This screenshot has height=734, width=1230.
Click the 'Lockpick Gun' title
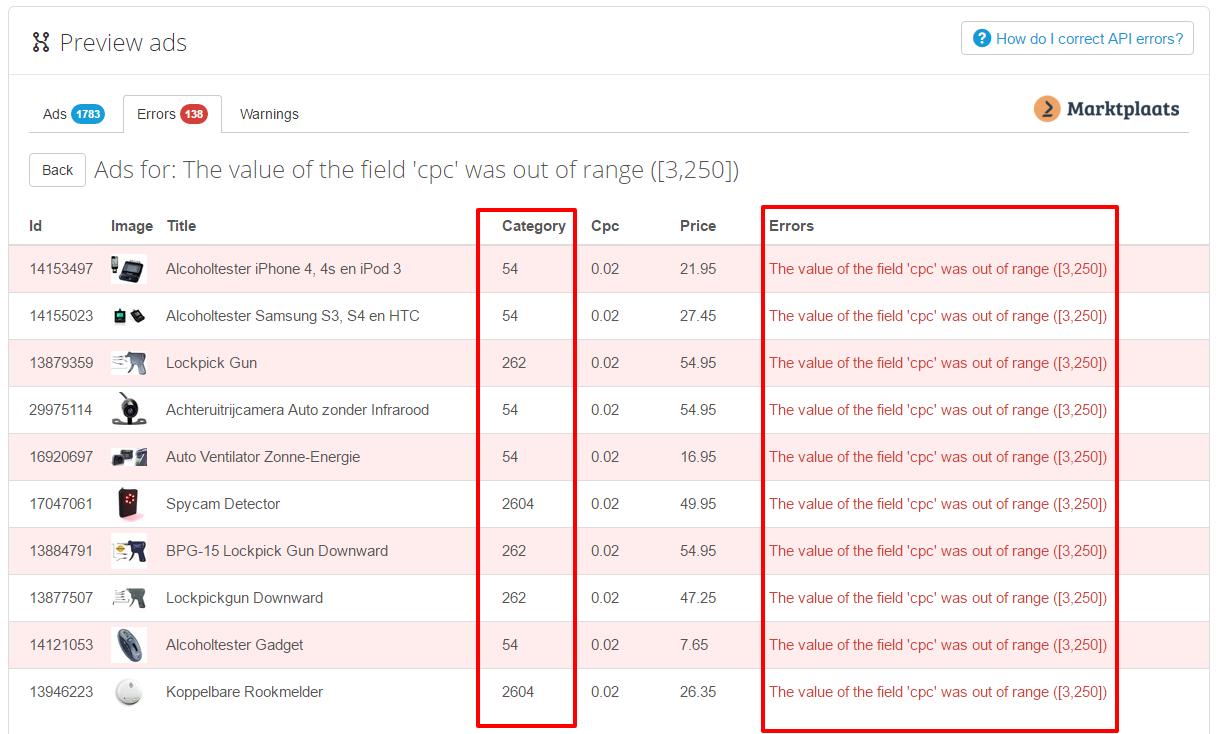click(x=212, y=363)
